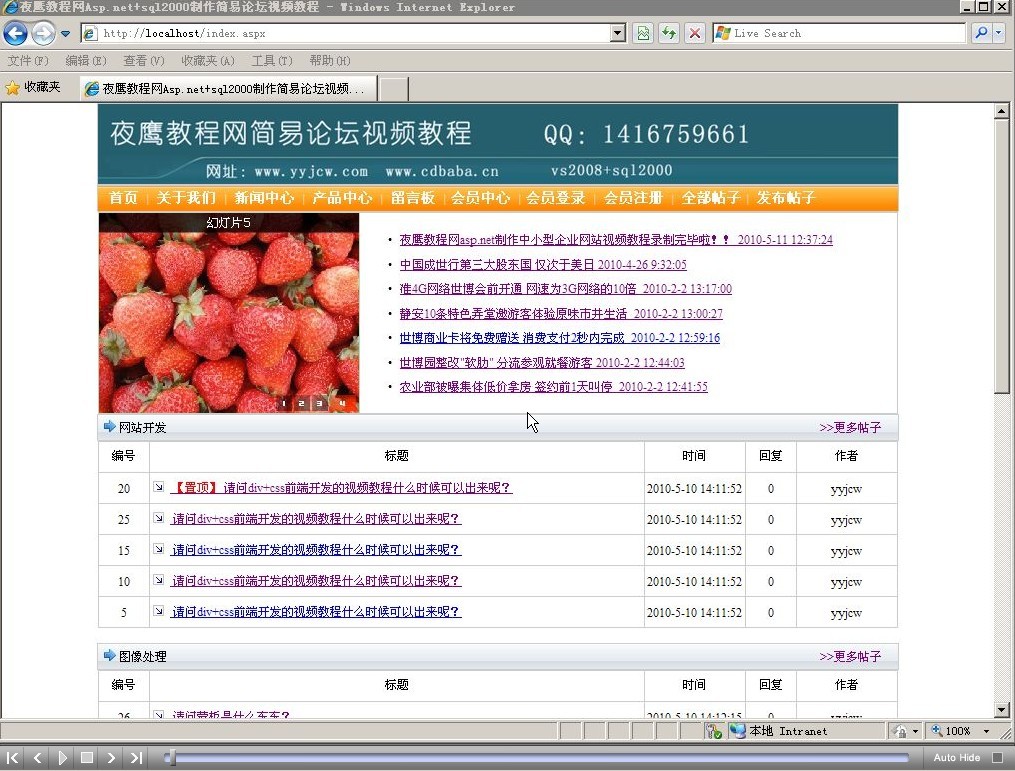Open the 帮助(H) menu

[x=329, y=60]
